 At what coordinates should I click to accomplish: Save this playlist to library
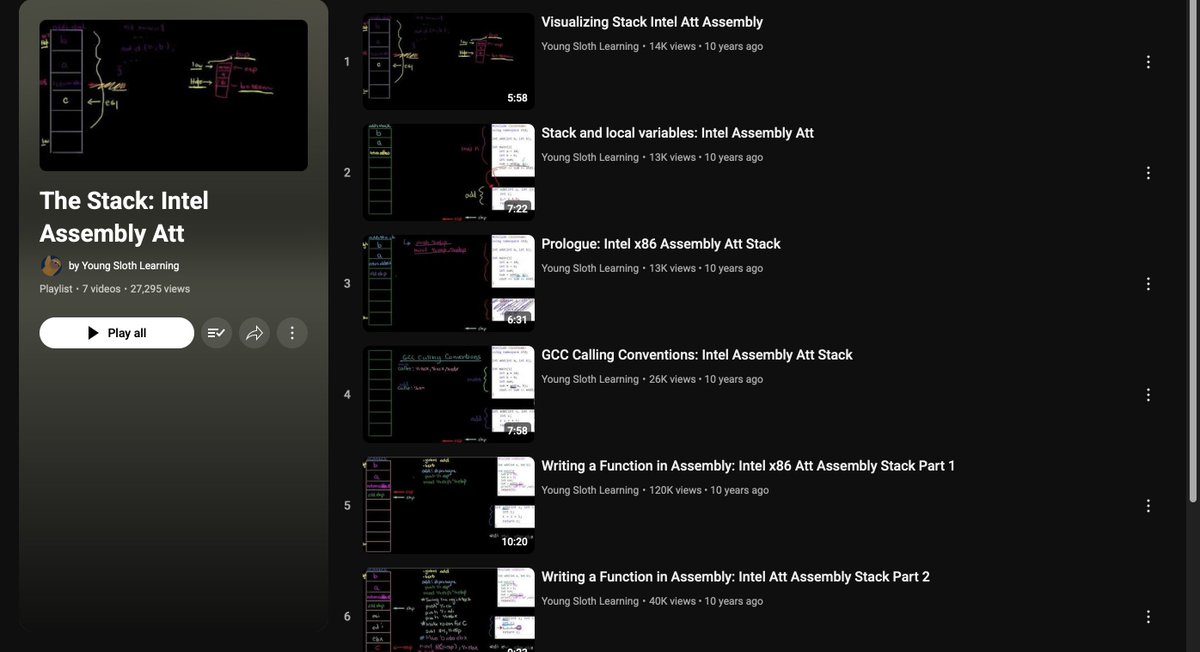pyautogui.click(x=216, y=332)
